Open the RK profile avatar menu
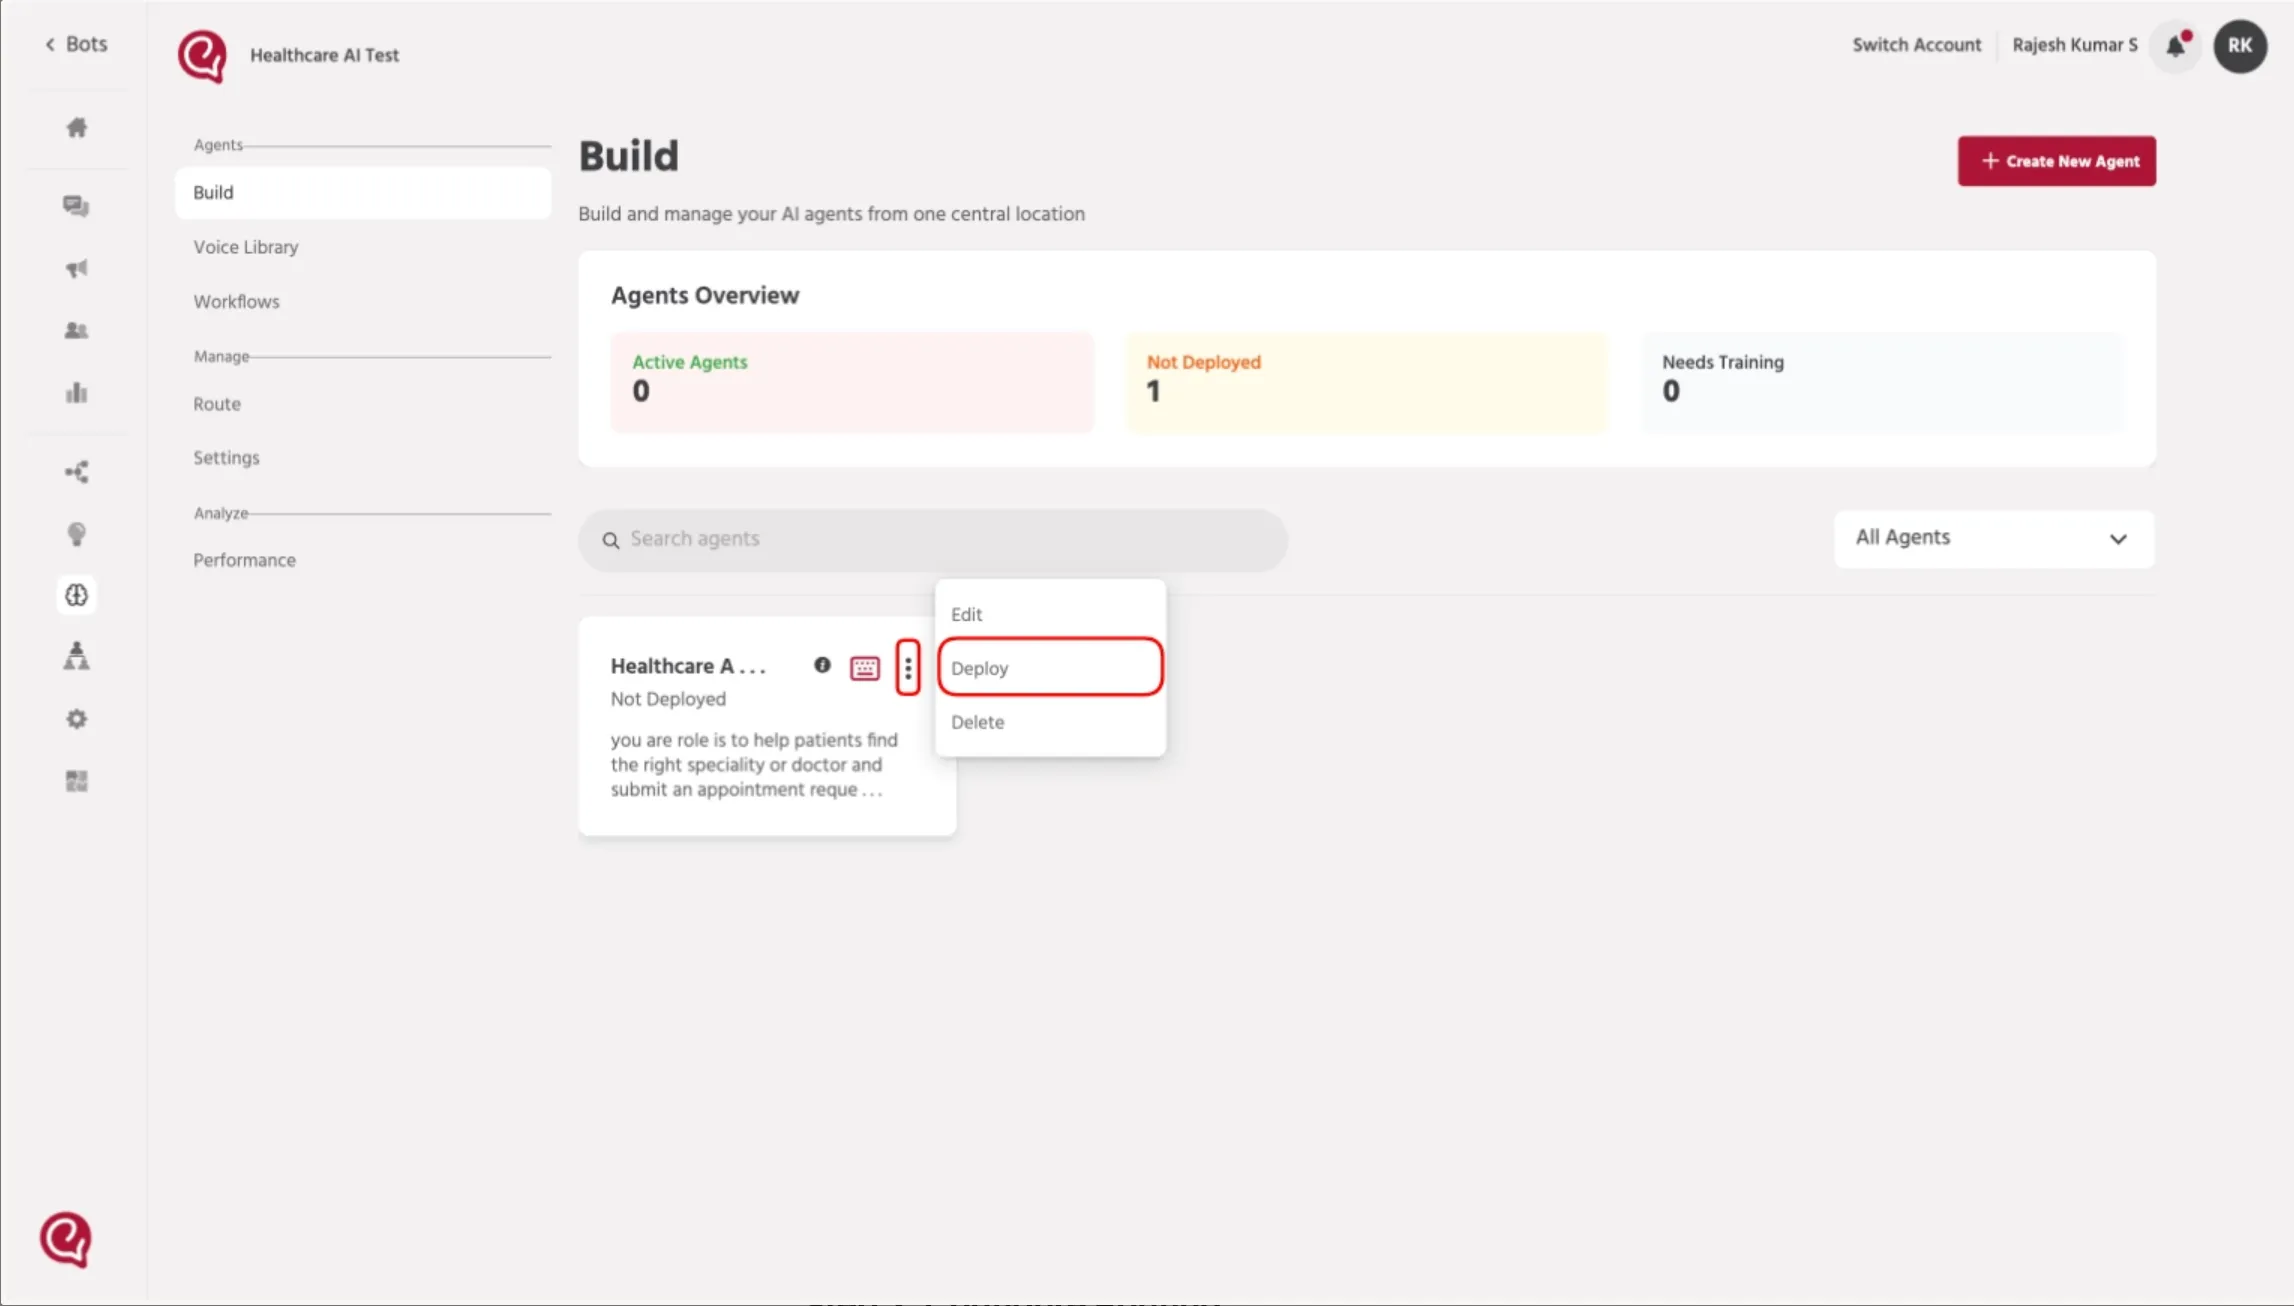Screen dimensions: 2294x1306 (2240, 46)
